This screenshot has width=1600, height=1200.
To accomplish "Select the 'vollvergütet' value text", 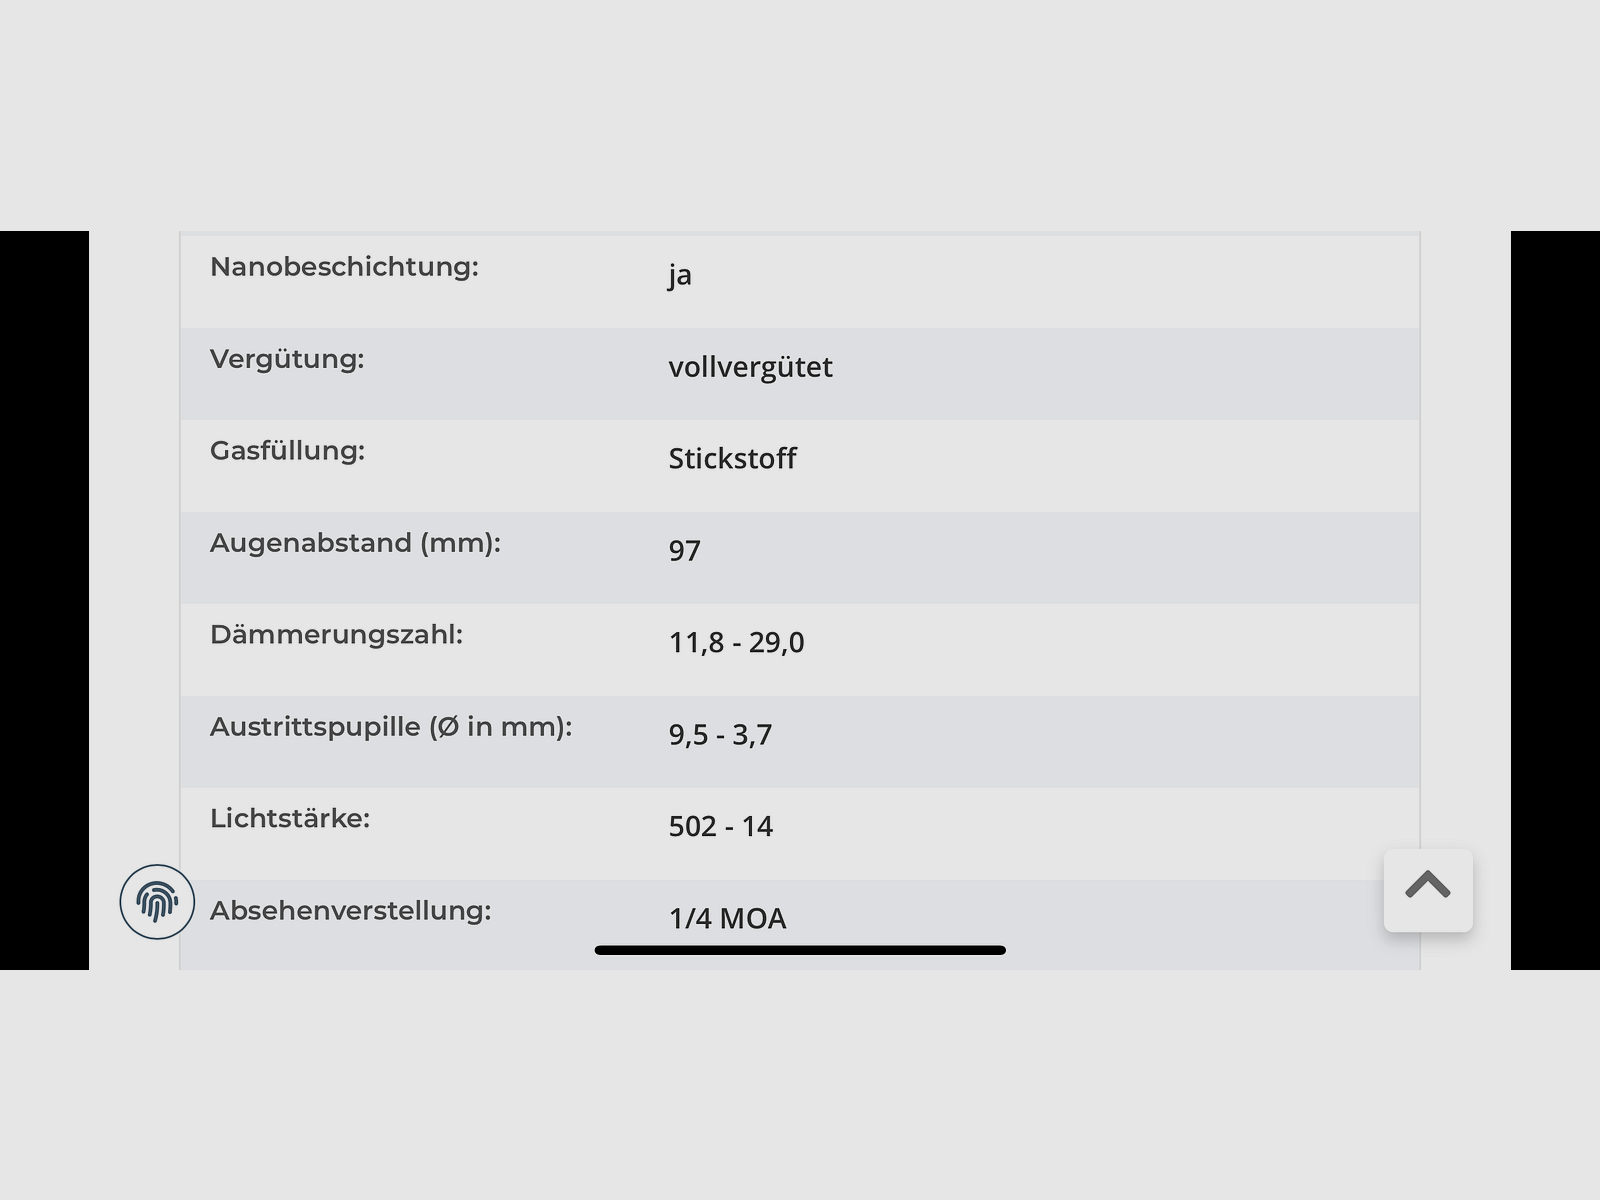I will click(750, 367).
